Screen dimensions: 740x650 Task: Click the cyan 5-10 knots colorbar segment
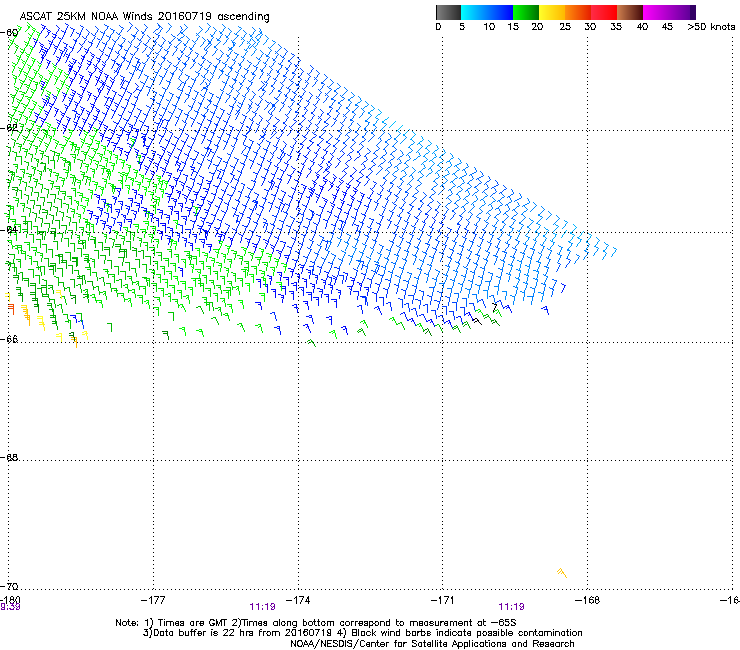pos(474,12)
